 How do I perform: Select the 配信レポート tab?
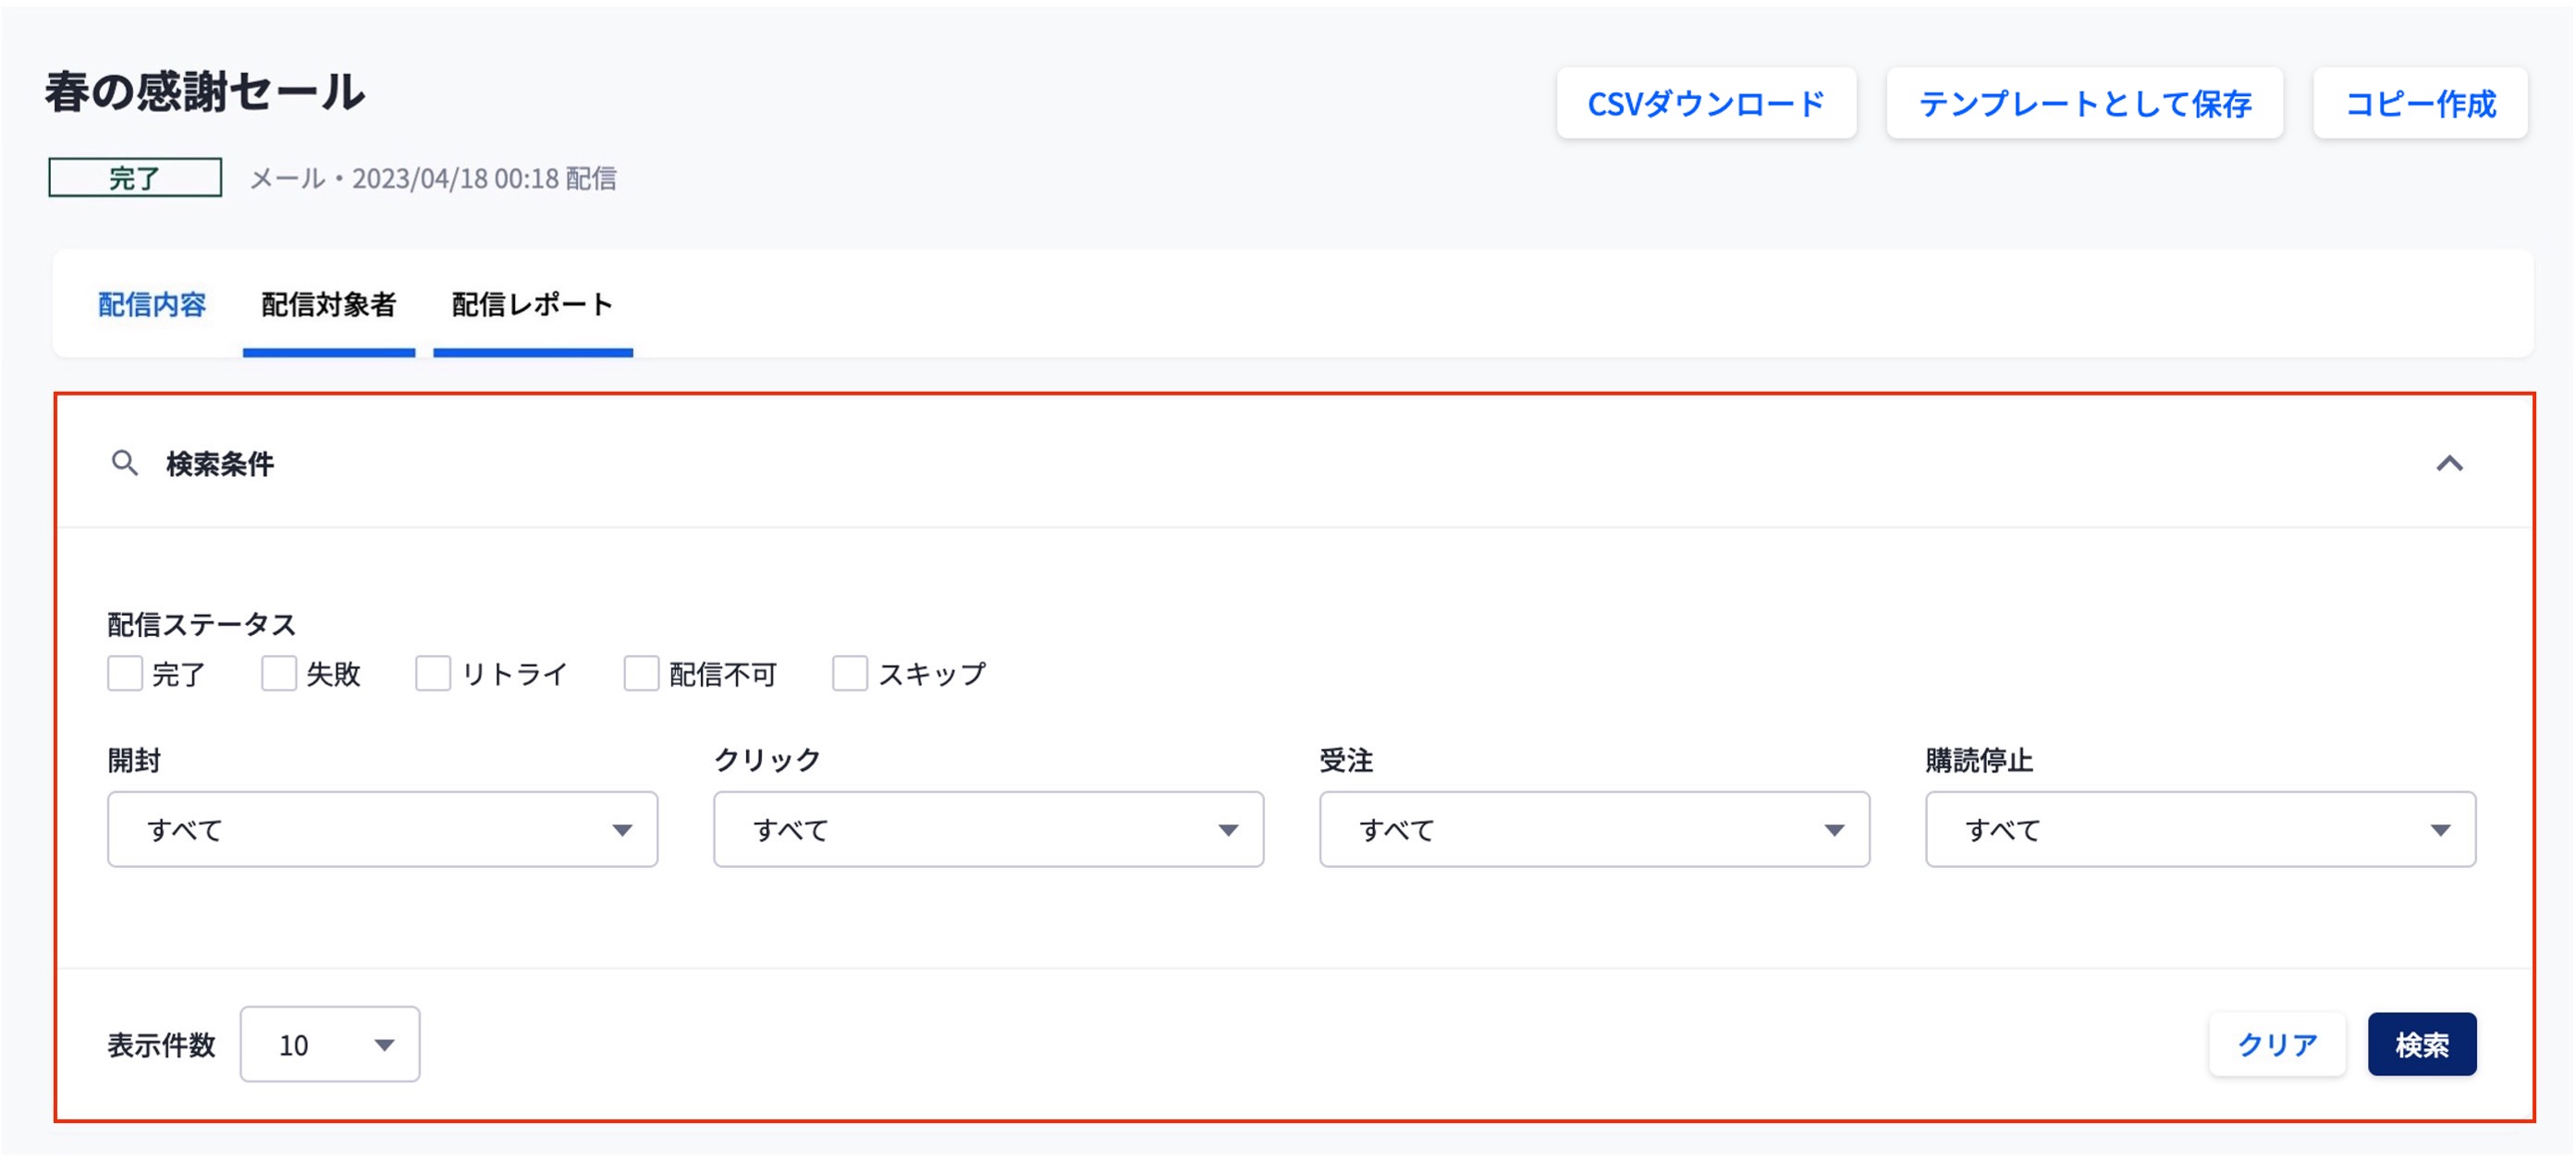click(x=532, y=305)
